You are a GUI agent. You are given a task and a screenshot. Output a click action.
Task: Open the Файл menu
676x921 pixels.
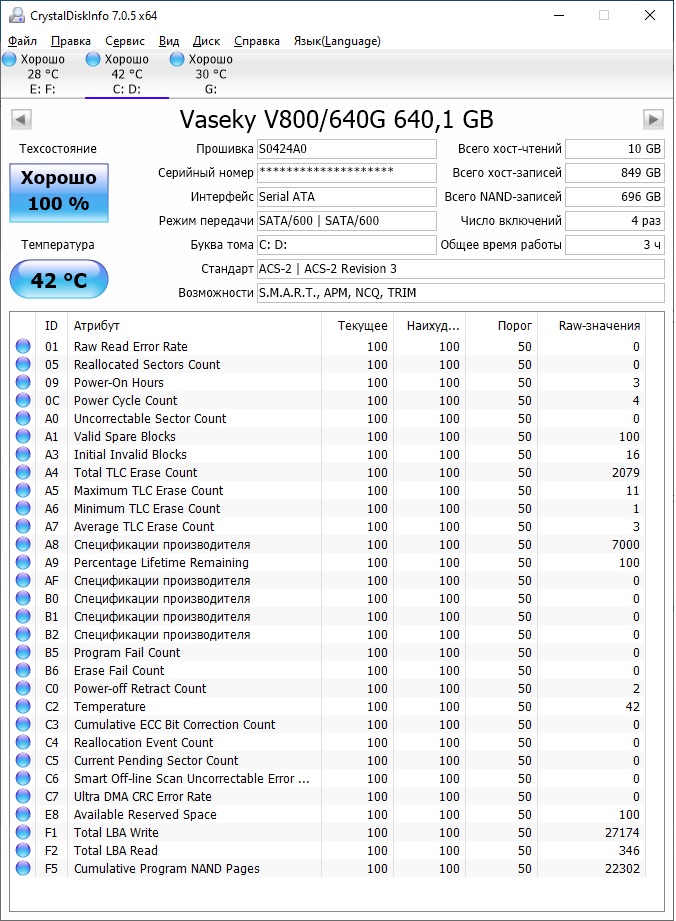pos(22,41)
